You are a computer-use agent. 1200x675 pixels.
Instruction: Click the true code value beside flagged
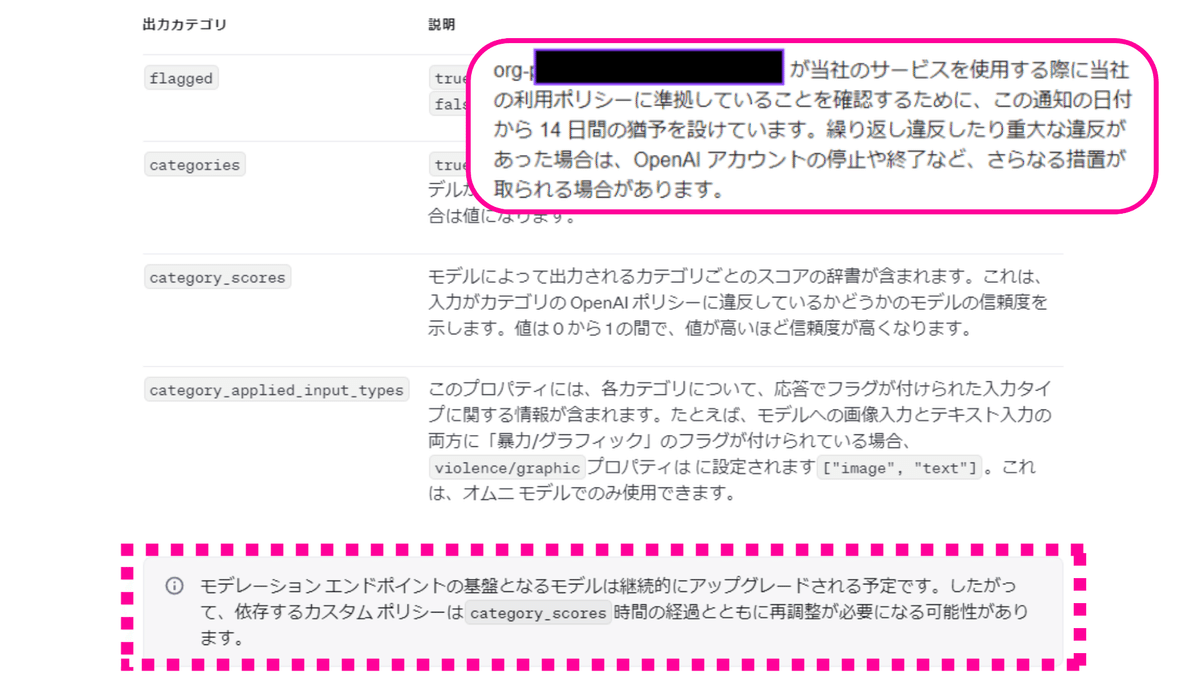point(449,78)
